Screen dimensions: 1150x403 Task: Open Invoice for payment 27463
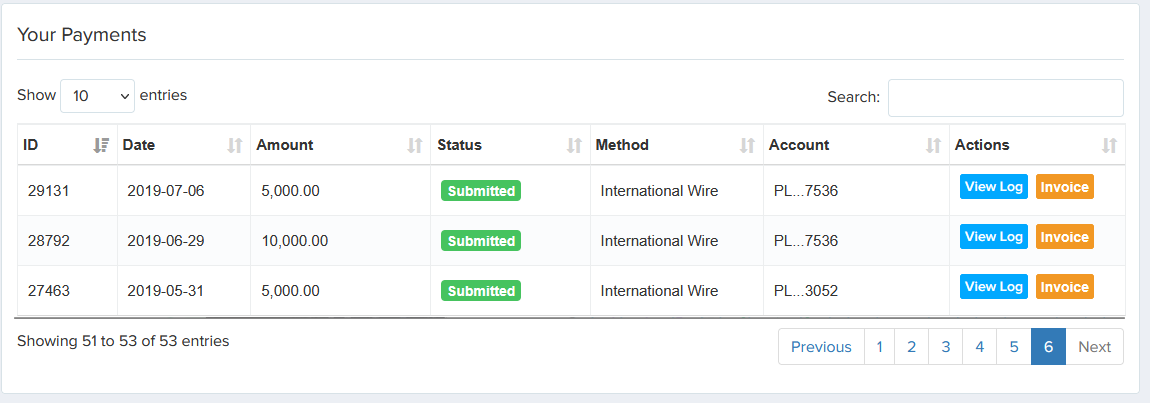coord(1064,287)
